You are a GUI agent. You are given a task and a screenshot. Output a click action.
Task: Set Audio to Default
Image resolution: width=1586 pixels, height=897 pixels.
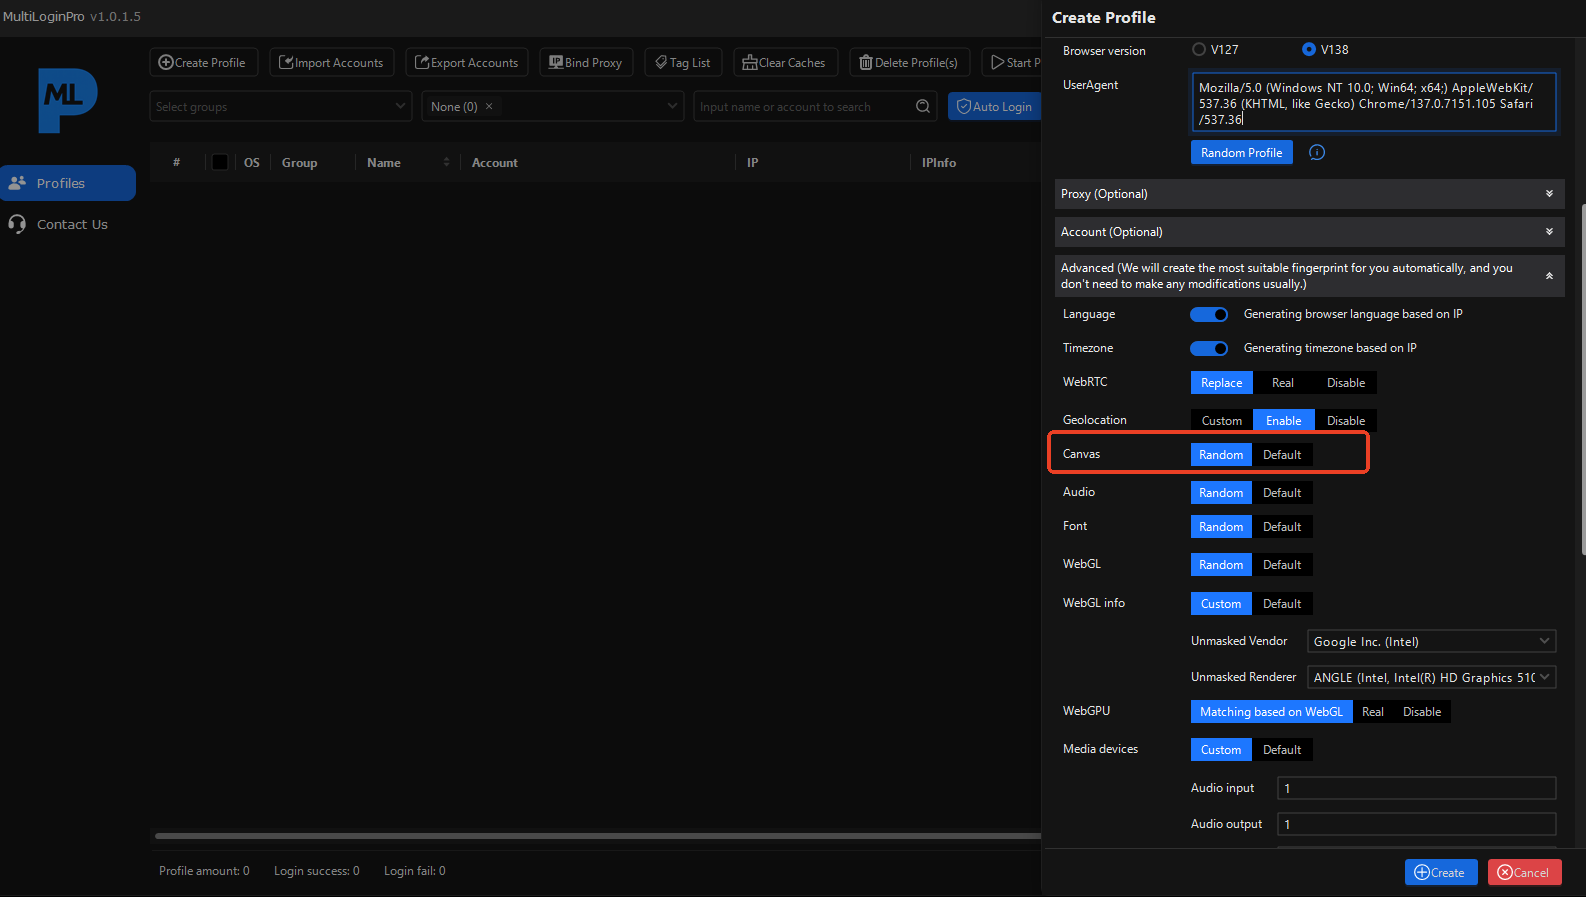point(1282,492)
